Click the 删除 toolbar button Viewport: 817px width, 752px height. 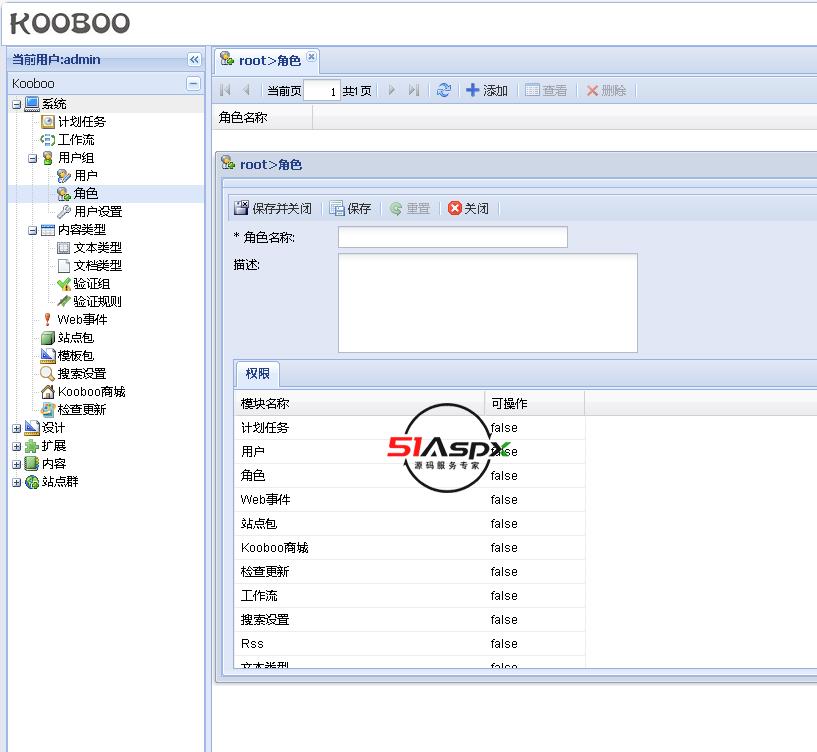606,90
